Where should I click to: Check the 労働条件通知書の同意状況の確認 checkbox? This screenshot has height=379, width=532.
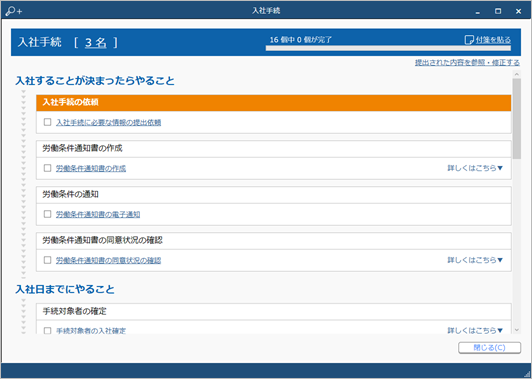click(x=48, y=260)
